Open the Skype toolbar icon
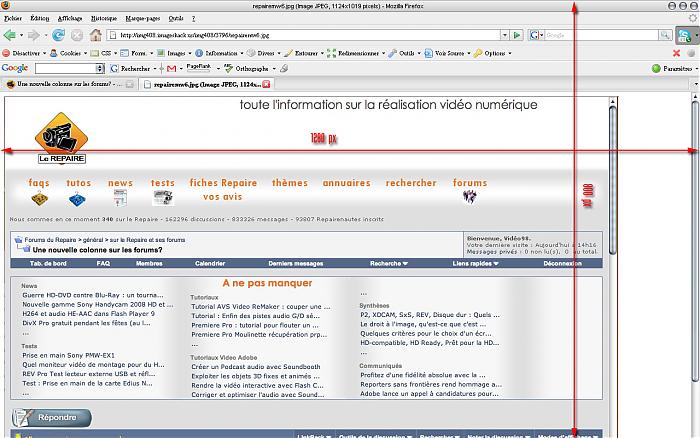700x438 pixels. [684, 35]
